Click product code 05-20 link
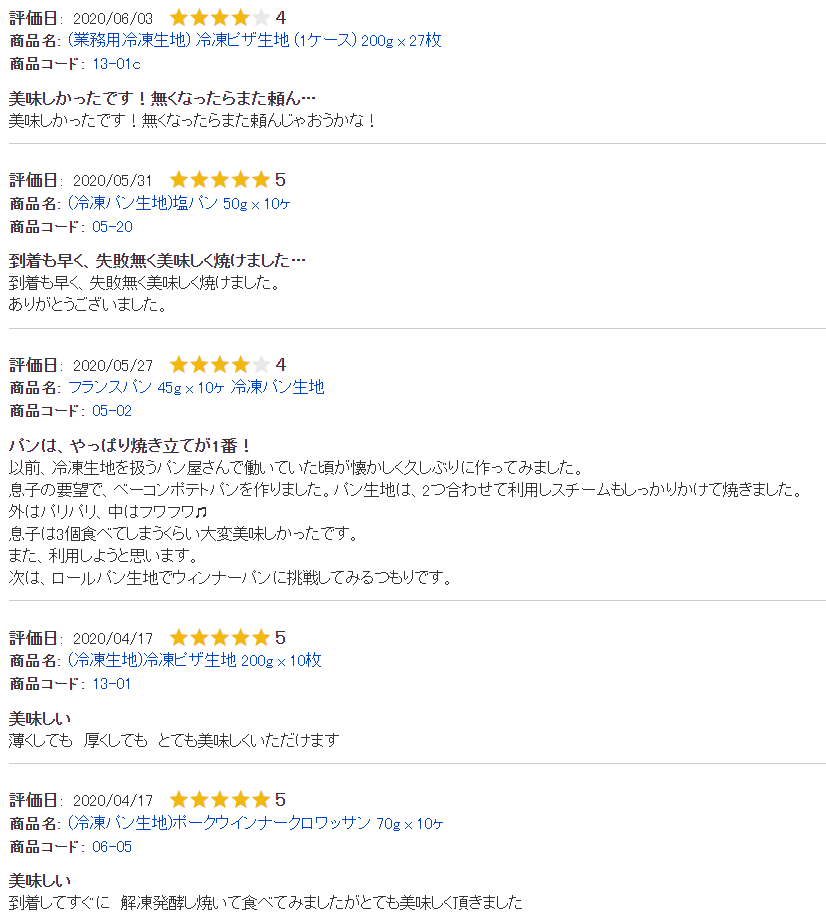 pyautogui.click(x=113, y=226)
